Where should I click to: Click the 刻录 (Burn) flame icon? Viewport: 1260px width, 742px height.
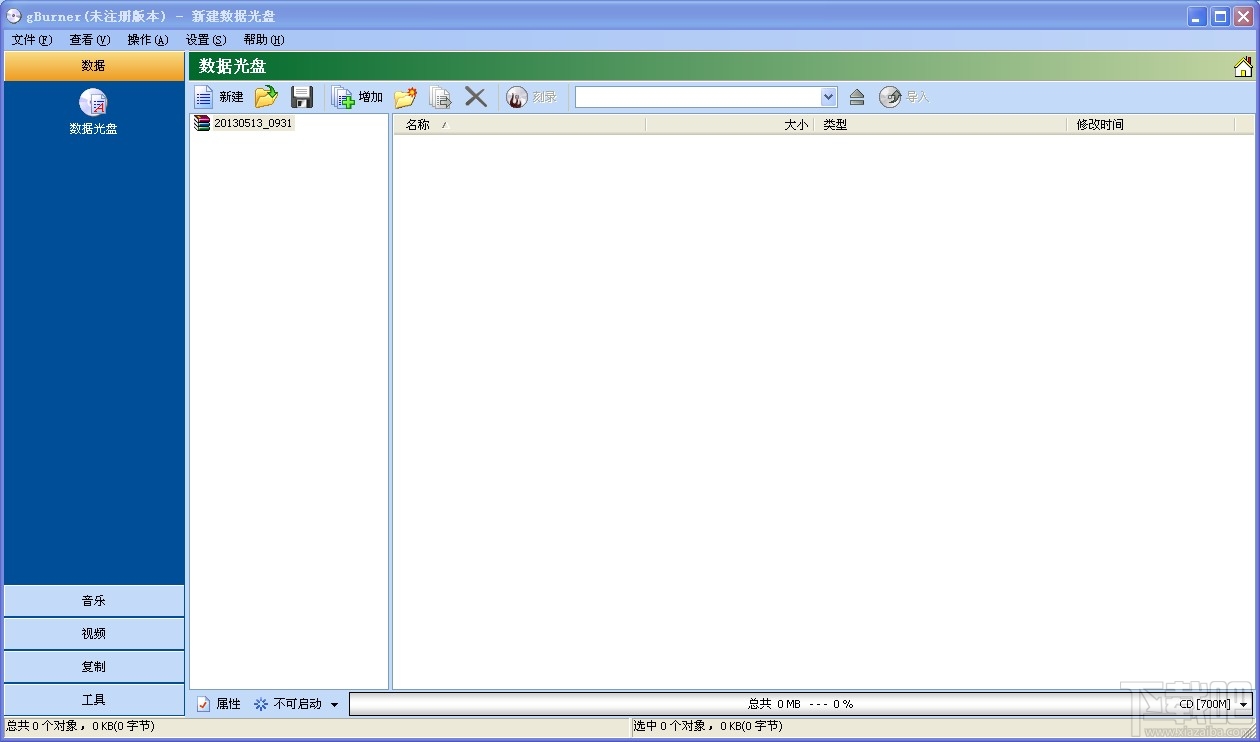point(517,97)
